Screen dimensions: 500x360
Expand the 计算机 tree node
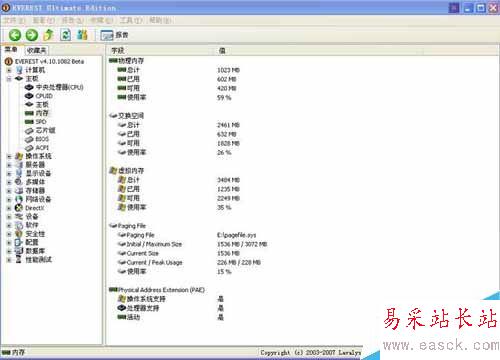9,70
